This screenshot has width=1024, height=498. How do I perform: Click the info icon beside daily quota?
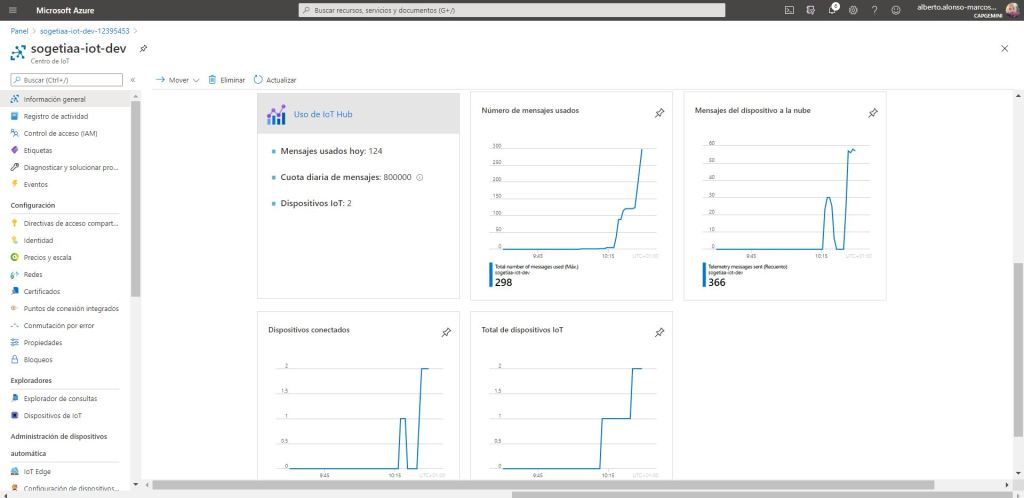[420, 177]
